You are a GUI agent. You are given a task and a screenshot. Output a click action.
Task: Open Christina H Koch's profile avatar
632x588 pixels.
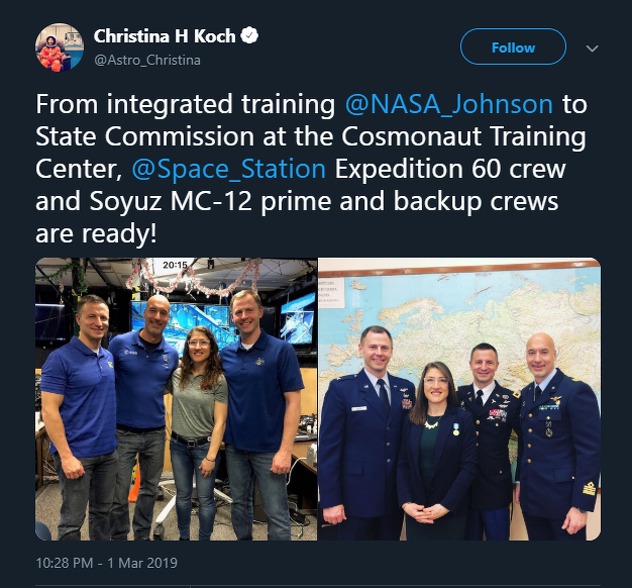pos(59,47)
